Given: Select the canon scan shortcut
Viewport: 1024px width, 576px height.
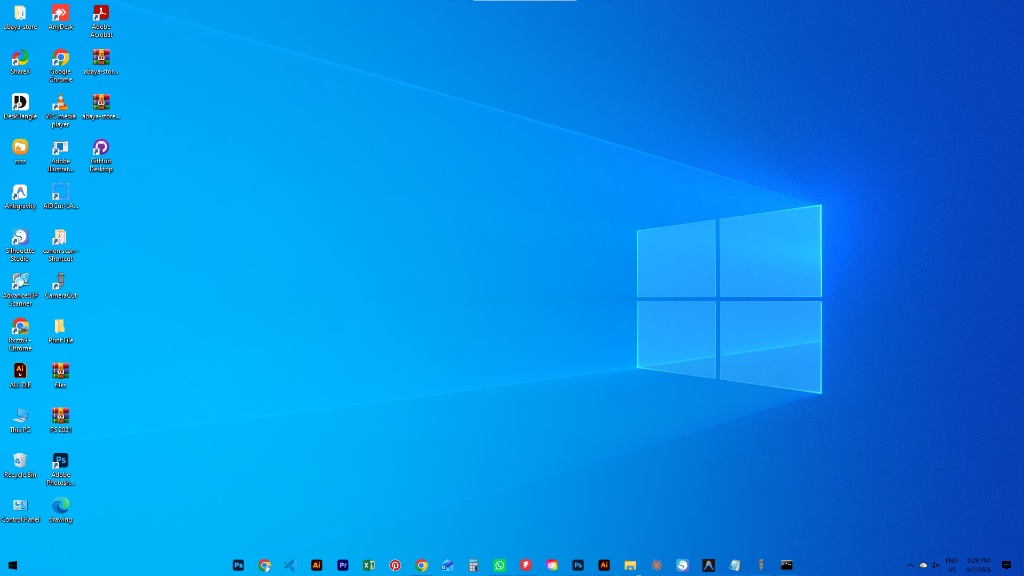Looking at the screenshot, I should (60, 246).
